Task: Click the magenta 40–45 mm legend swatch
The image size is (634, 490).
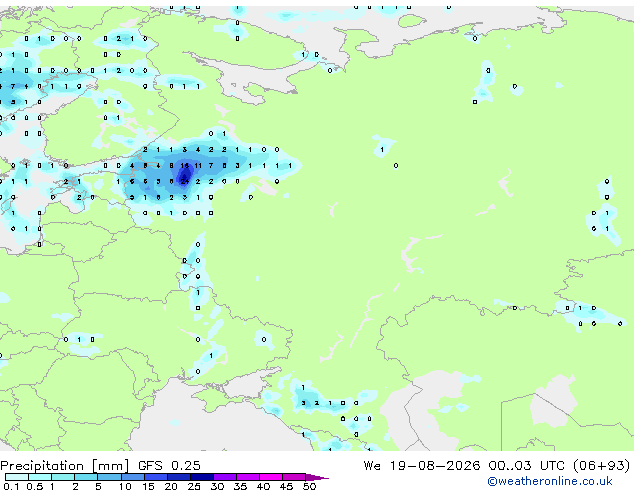Action: coord(271,477)
